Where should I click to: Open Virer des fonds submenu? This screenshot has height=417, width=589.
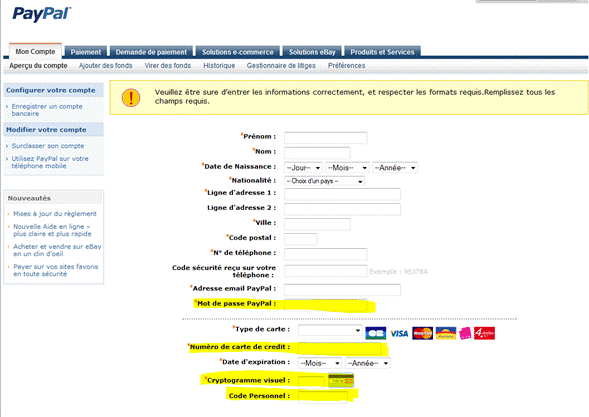point(168,65)
